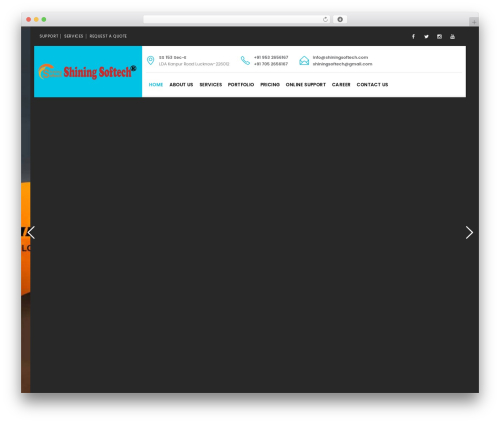This screenshot has height=423, width=500.
Task: Follow the REQUEST A QUOTE link
Action: click(108, 36)
